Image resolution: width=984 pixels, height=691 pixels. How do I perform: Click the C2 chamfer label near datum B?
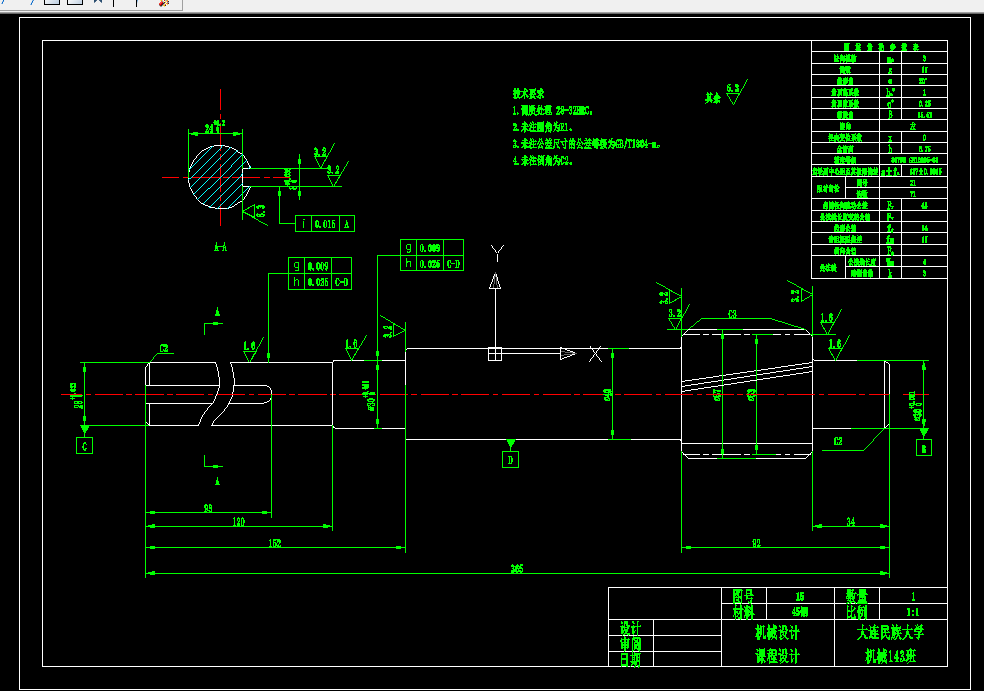click(838, 441)
